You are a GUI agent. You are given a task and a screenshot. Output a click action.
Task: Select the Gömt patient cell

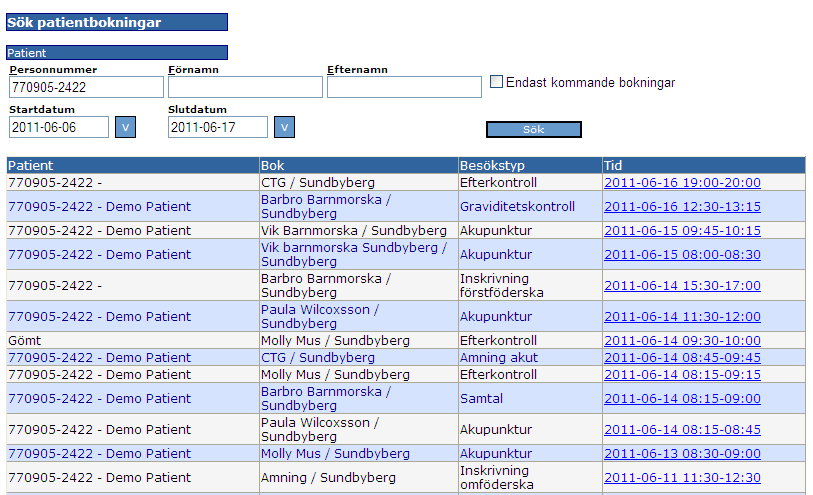coord(133,341)
